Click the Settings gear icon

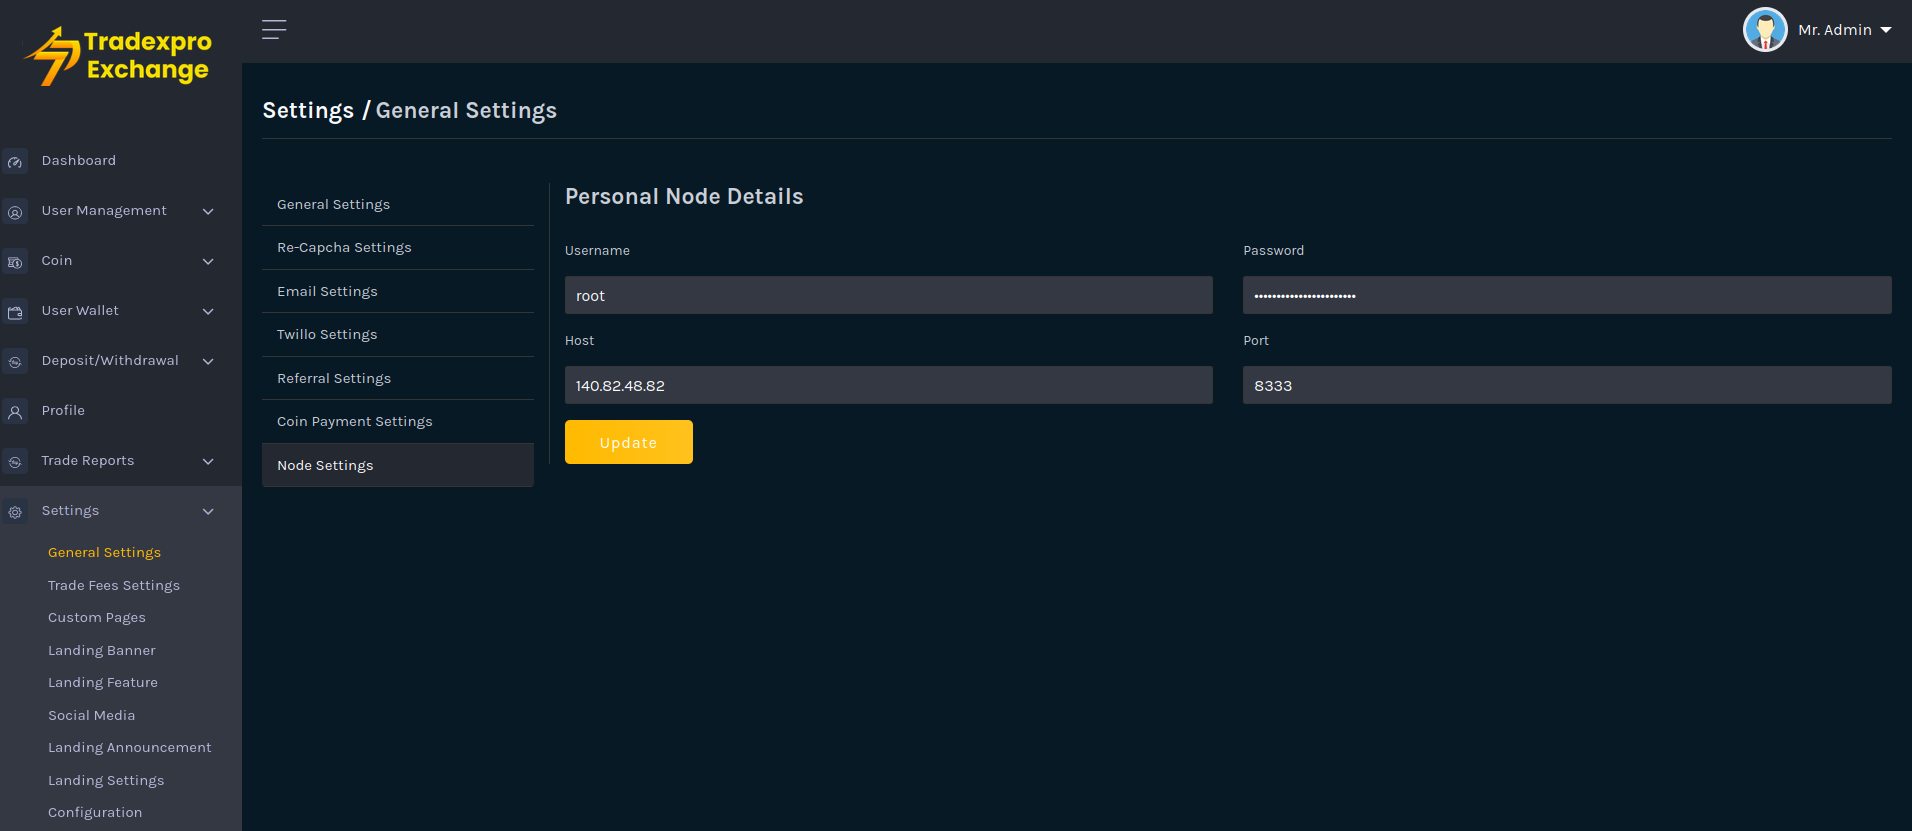pos(15,512)
